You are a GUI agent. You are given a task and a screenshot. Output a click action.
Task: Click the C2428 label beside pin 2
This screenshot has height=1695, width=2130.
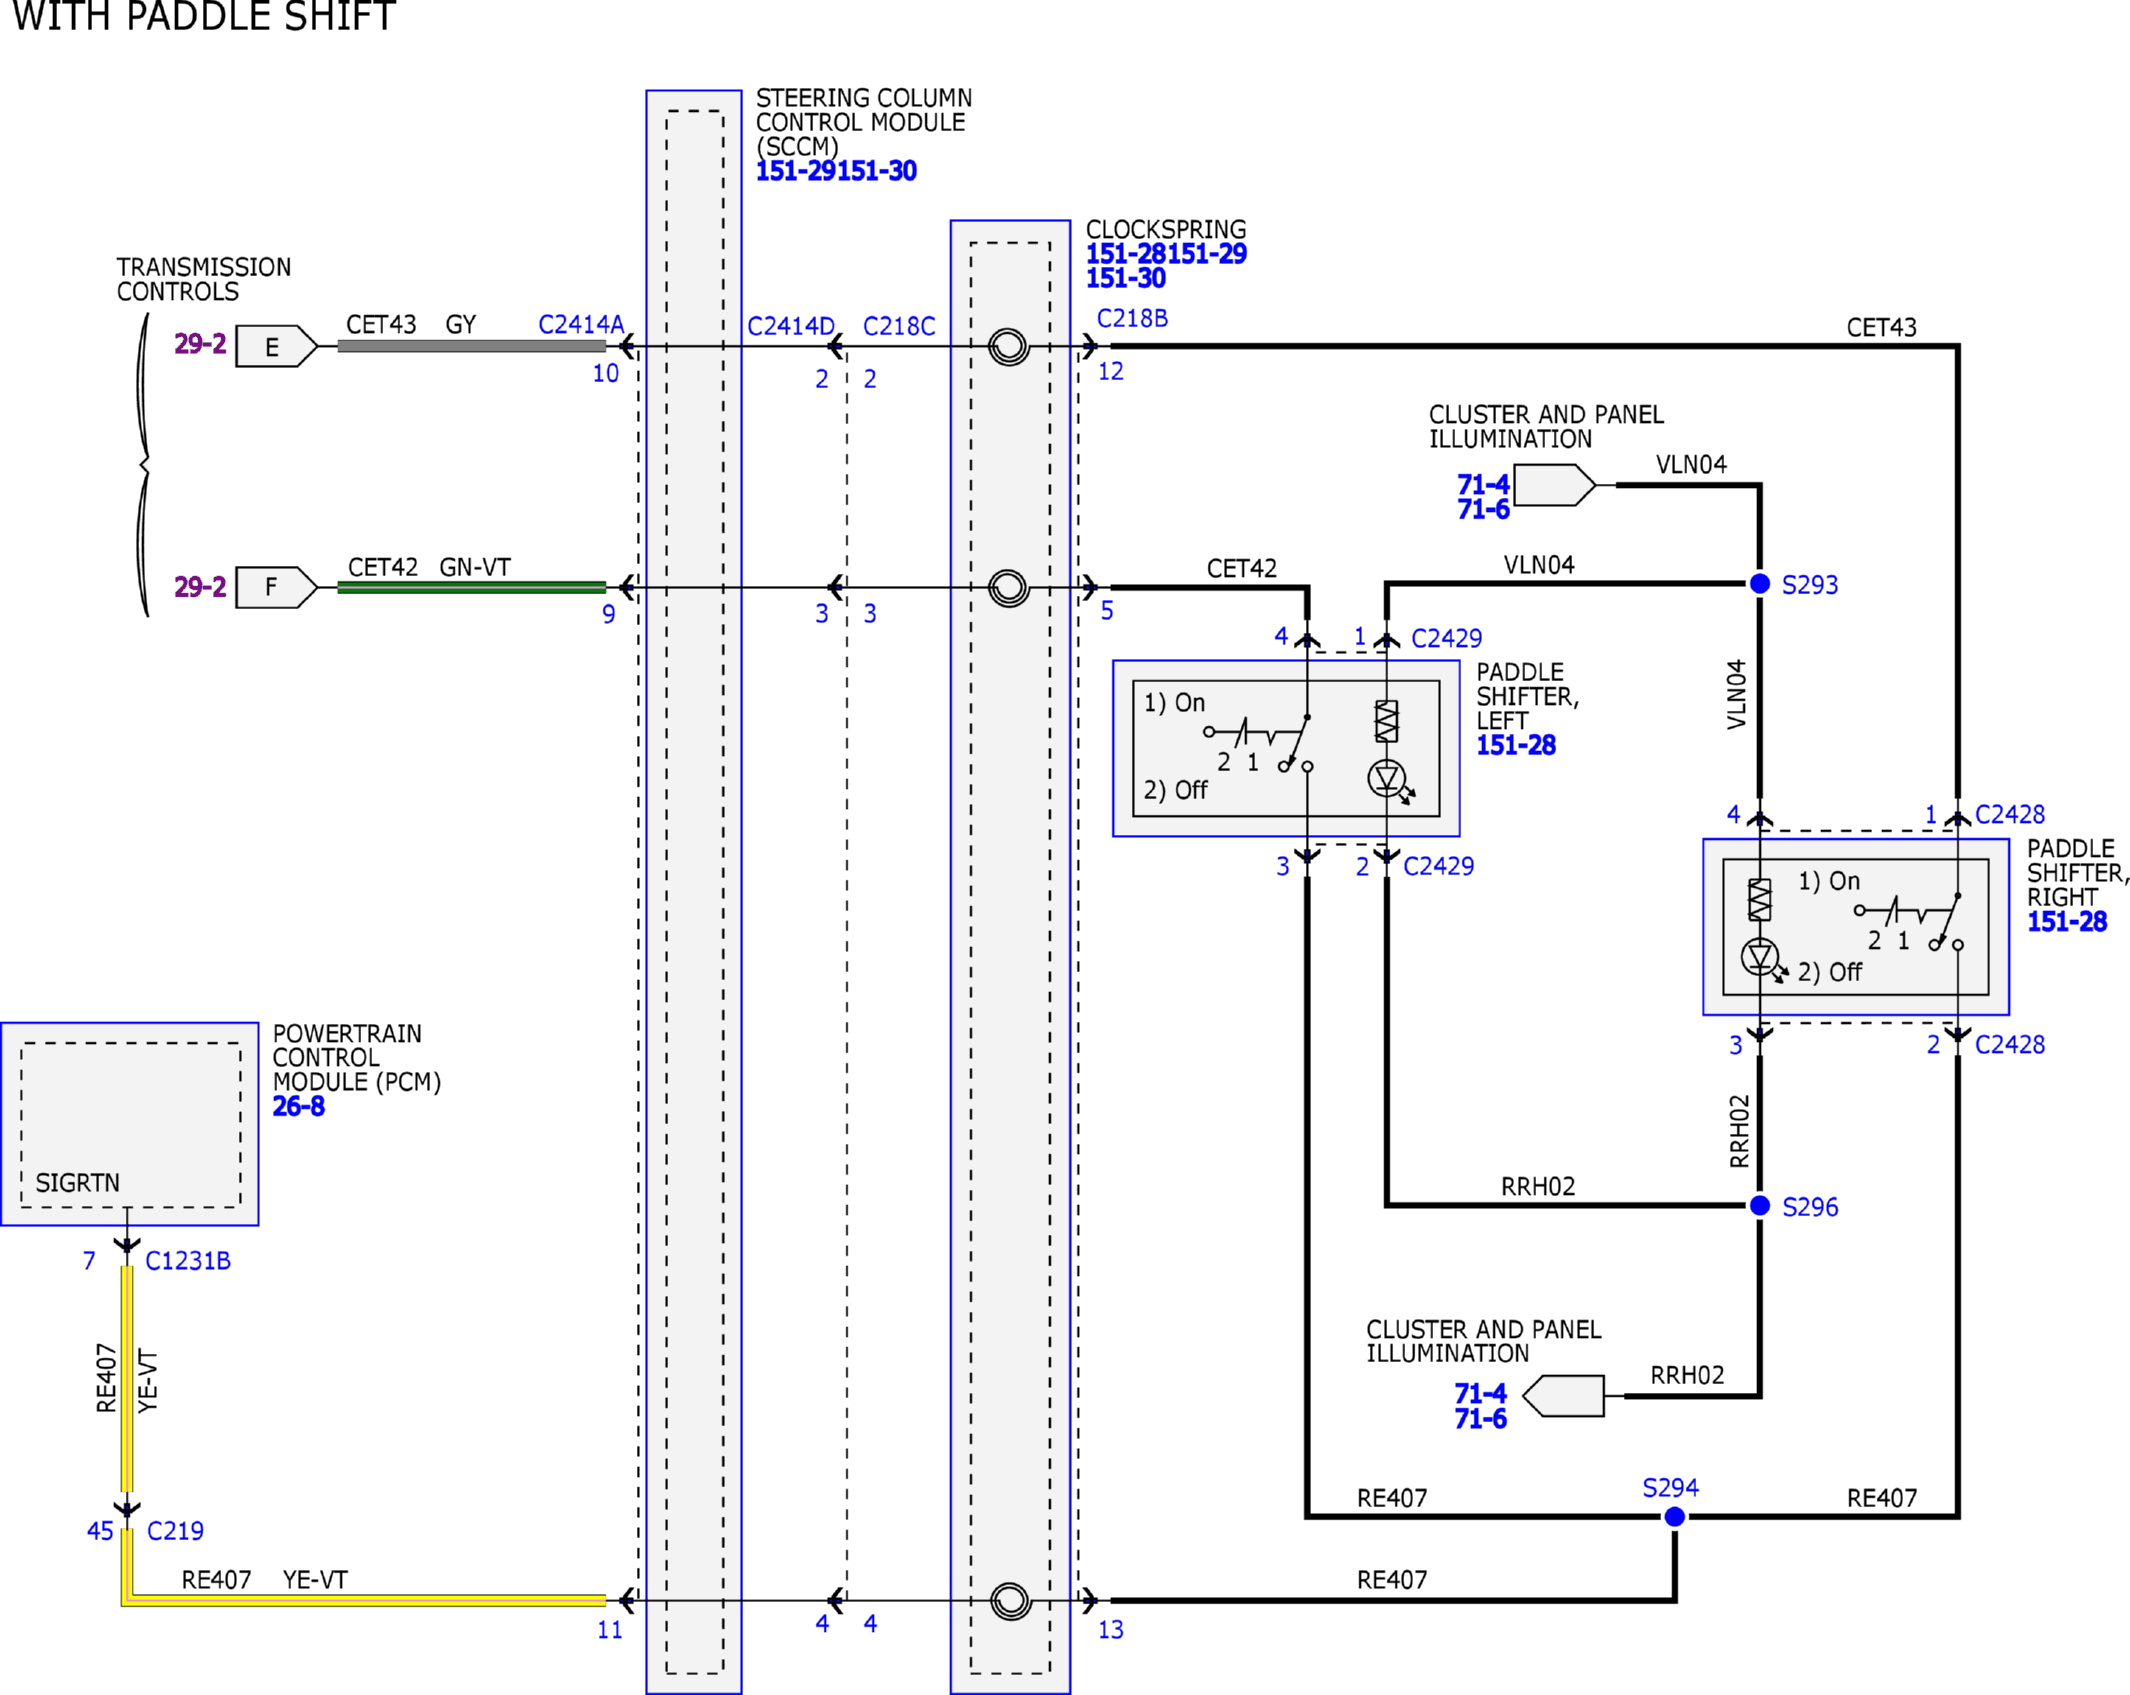(x=2010, y=1044)
